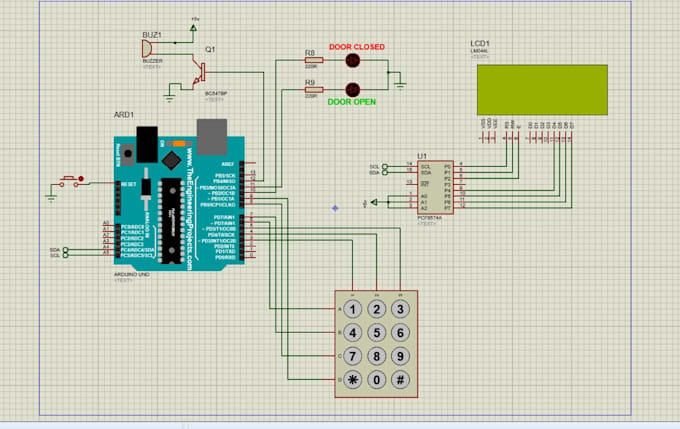Image resolution: width=680 pixels, height=429 pixels.
Task: Click keypad key 3
Action: pos(400,309)
